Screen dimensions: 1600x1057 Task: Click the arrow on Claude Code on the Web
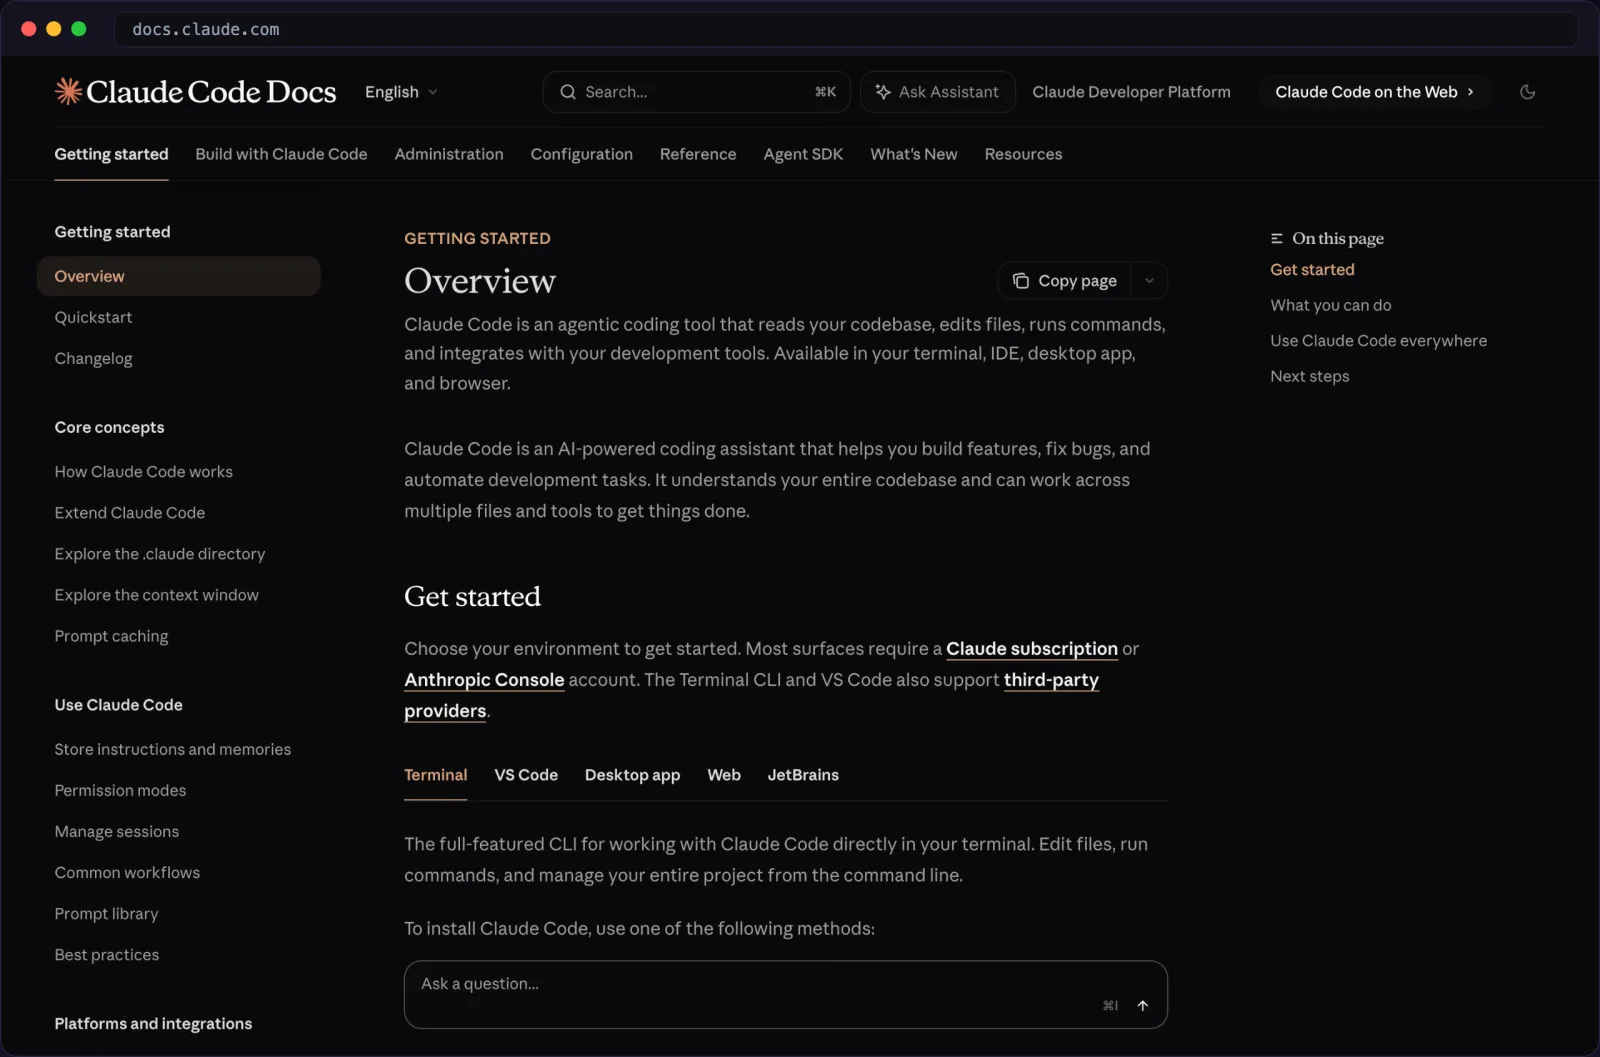pyautogui.click(x=1470, y=92)
